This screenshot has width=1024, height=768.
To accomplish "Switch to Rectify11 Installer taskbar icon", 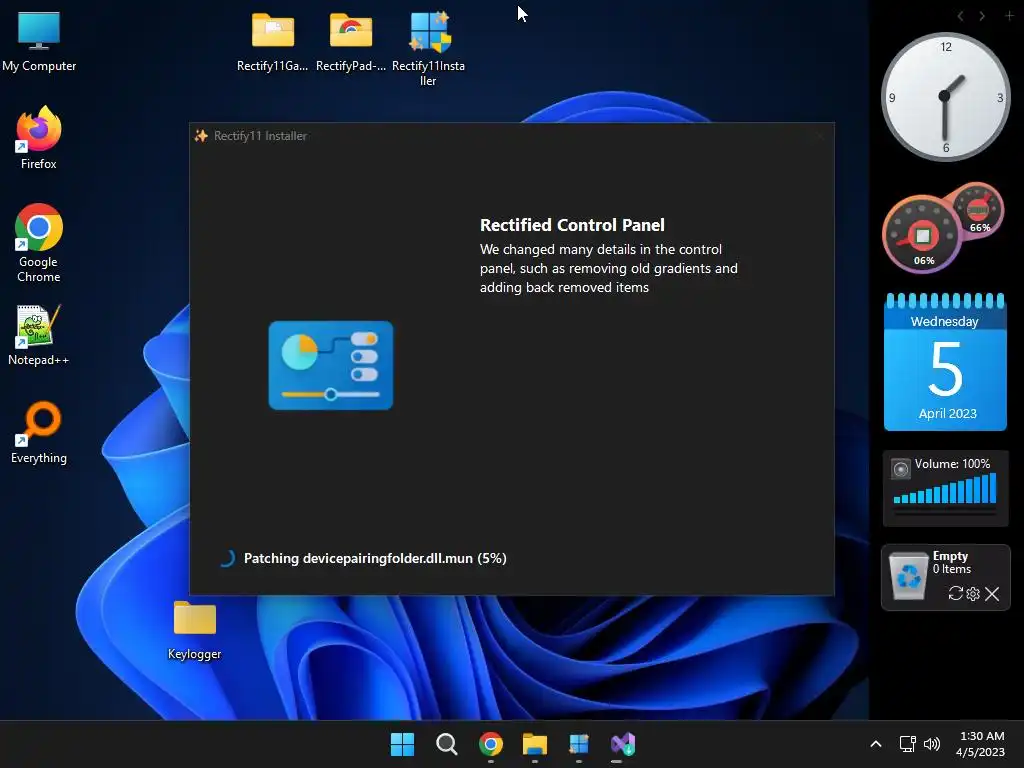I will click(579, 744).
